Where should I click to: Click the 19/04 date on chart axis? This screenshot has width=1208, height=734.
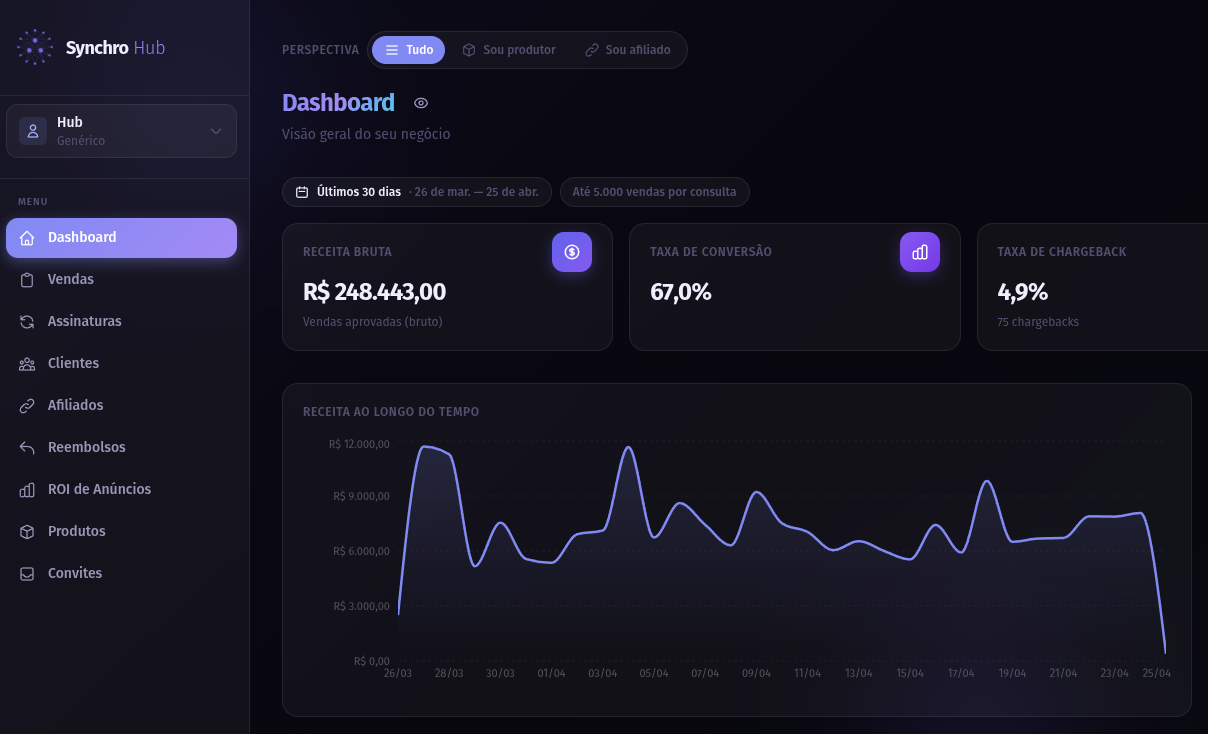tap(1012, 674)
